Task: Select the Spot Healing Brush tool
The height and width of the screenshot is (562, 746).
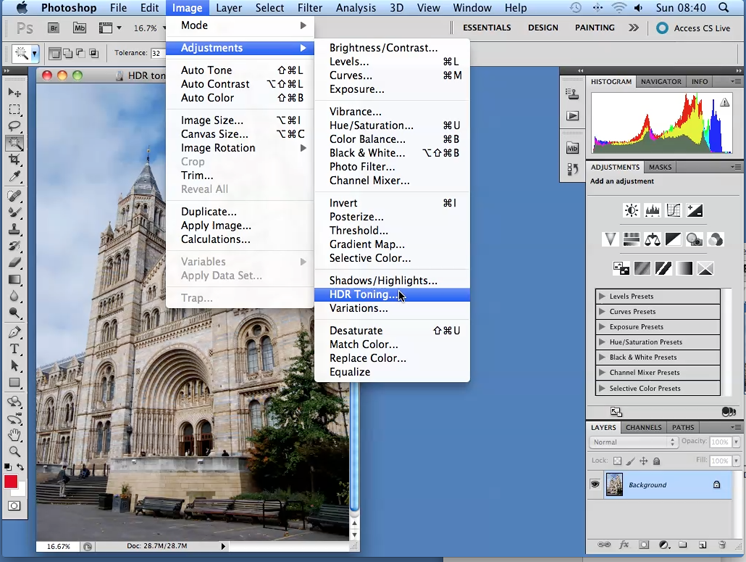Action: [14, 196]
